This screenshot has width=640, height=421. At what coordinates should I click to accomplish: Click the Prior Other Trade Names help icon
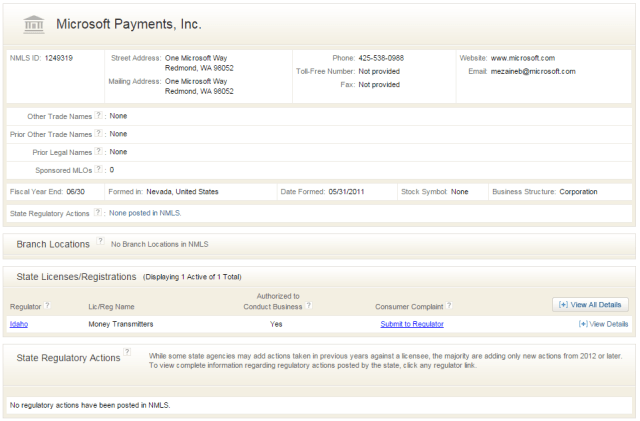point(98,134)
